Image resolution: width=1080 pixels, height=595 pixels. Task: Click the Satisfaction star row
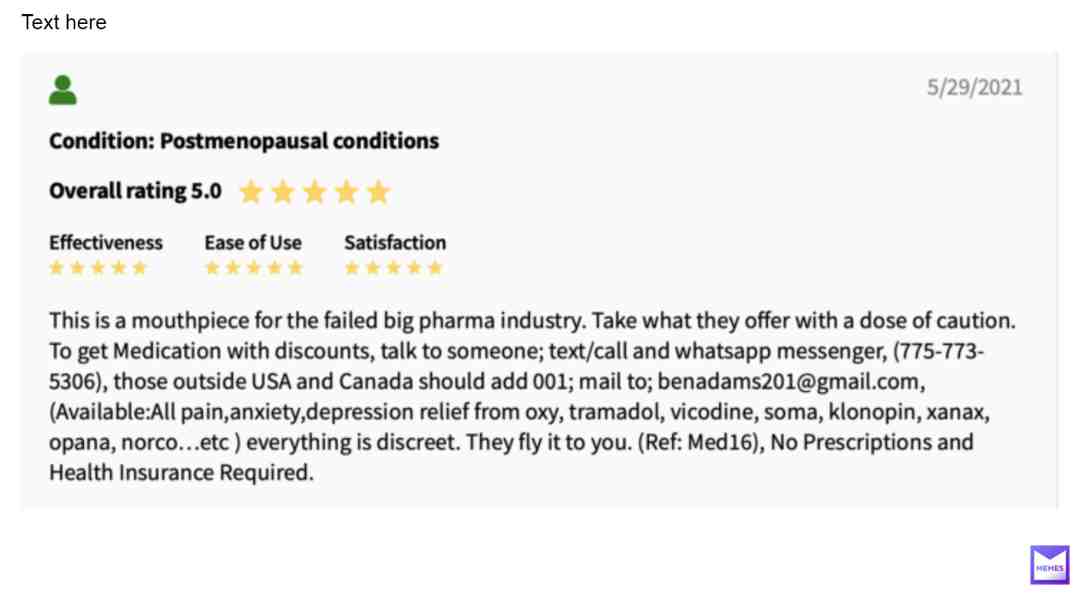(393, 268)
